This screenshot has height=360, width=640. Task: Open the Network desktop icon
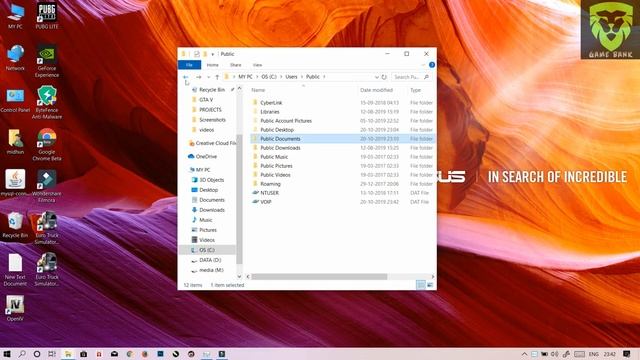click(15, 58)
